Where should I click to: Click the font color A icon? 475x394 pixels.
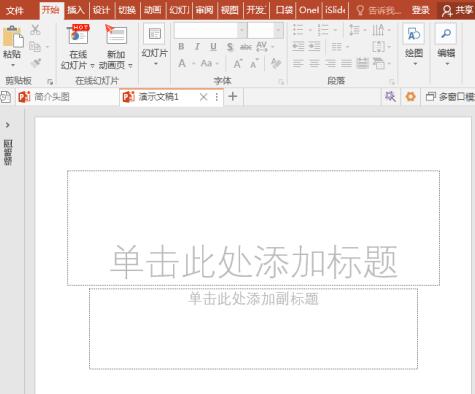(182, 63)
